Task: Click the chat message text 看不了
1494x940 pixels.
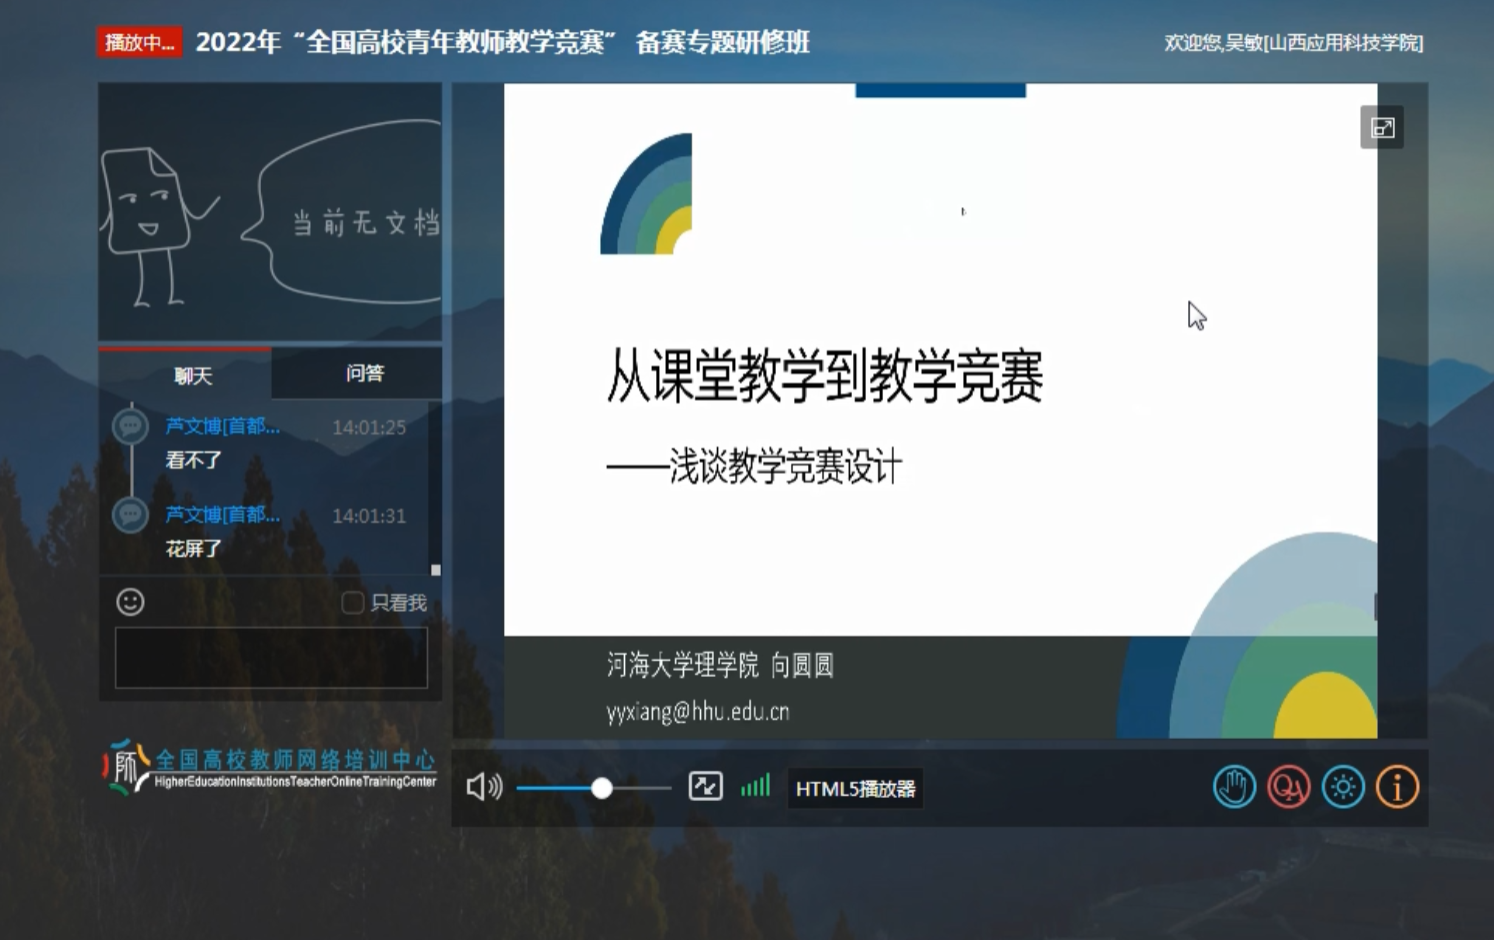Action: (x=193, y=460)
